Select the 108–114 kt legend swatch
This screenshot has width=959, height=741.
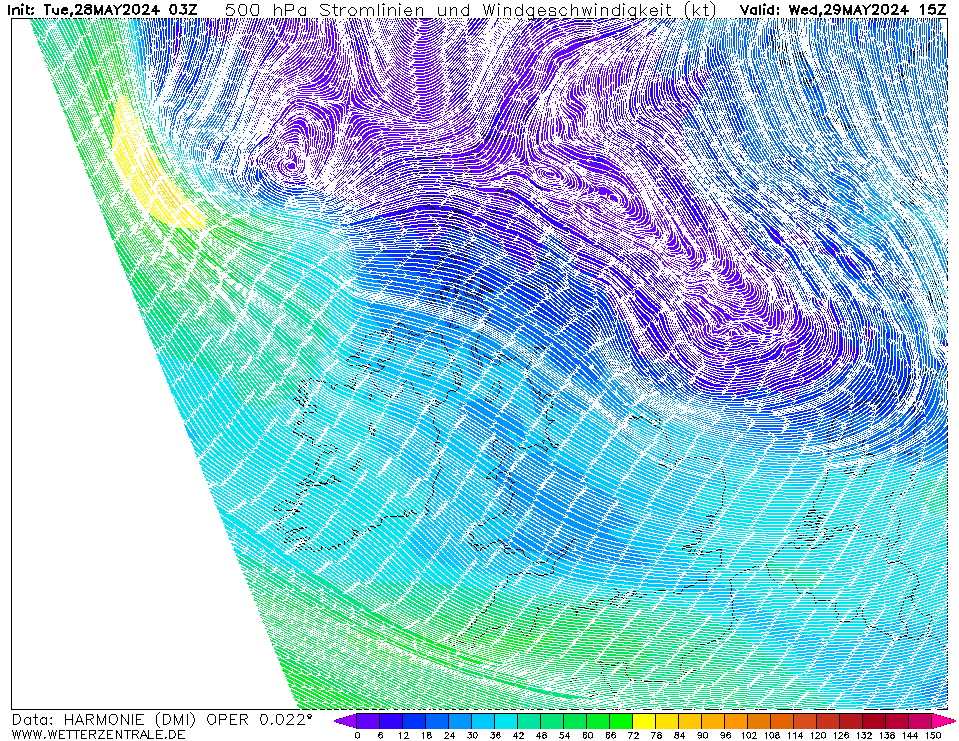pyautogui.click(x=782, y=721)
